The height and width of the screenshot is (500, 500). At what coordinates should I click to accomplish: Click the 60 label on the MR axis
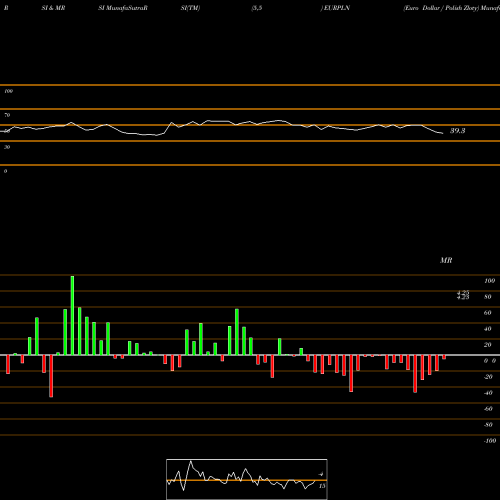488,313
